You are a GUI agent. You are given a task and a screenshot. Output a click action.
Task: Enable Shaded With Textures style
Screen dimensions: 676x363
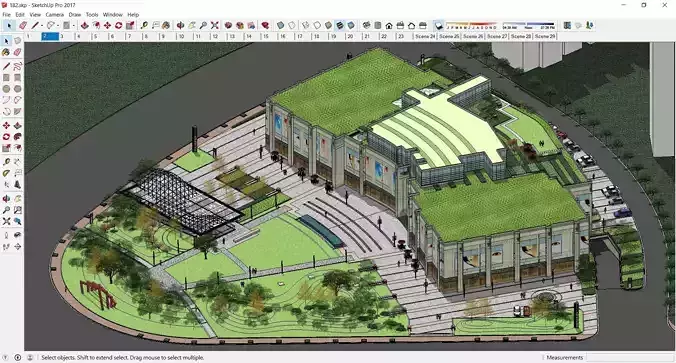click(340, 26)
